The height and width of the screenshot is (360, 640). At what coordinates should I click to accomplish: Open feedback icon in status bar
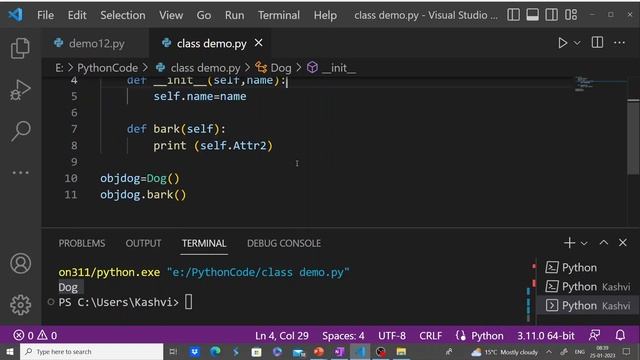pyautogui.click(x=595, y=335)
